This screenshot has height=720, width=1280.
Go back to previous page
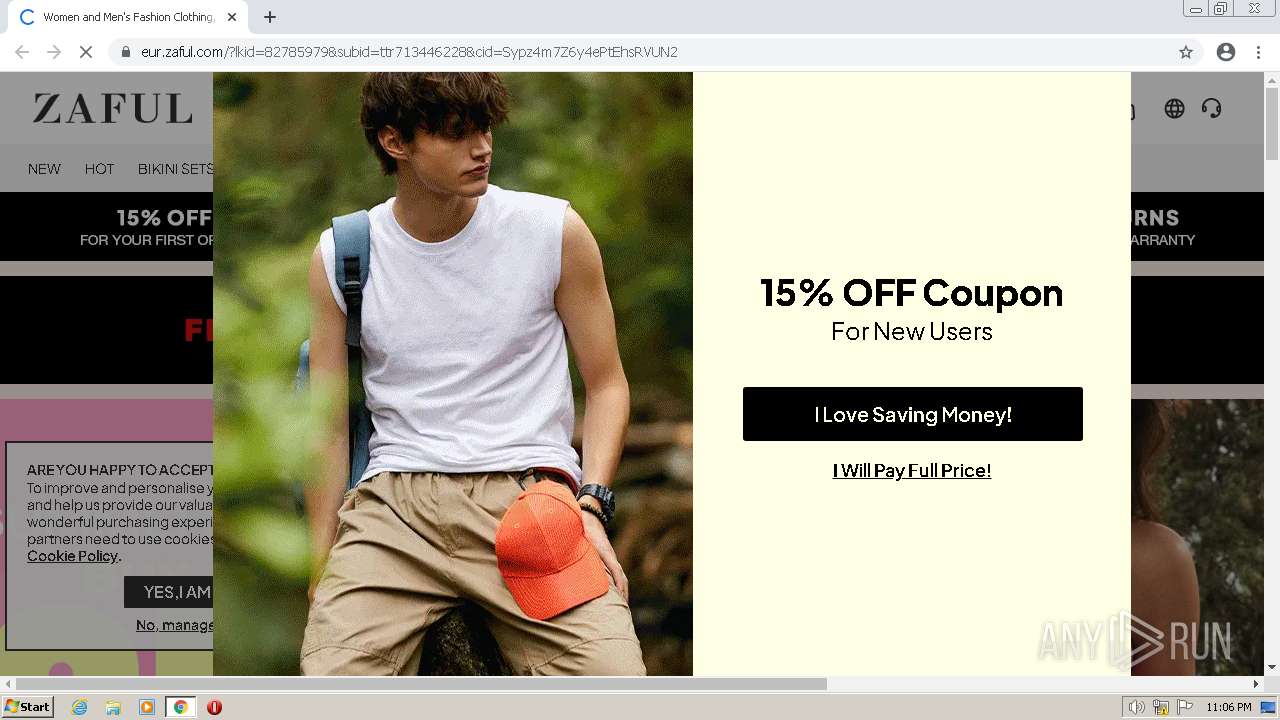[22, 52]
